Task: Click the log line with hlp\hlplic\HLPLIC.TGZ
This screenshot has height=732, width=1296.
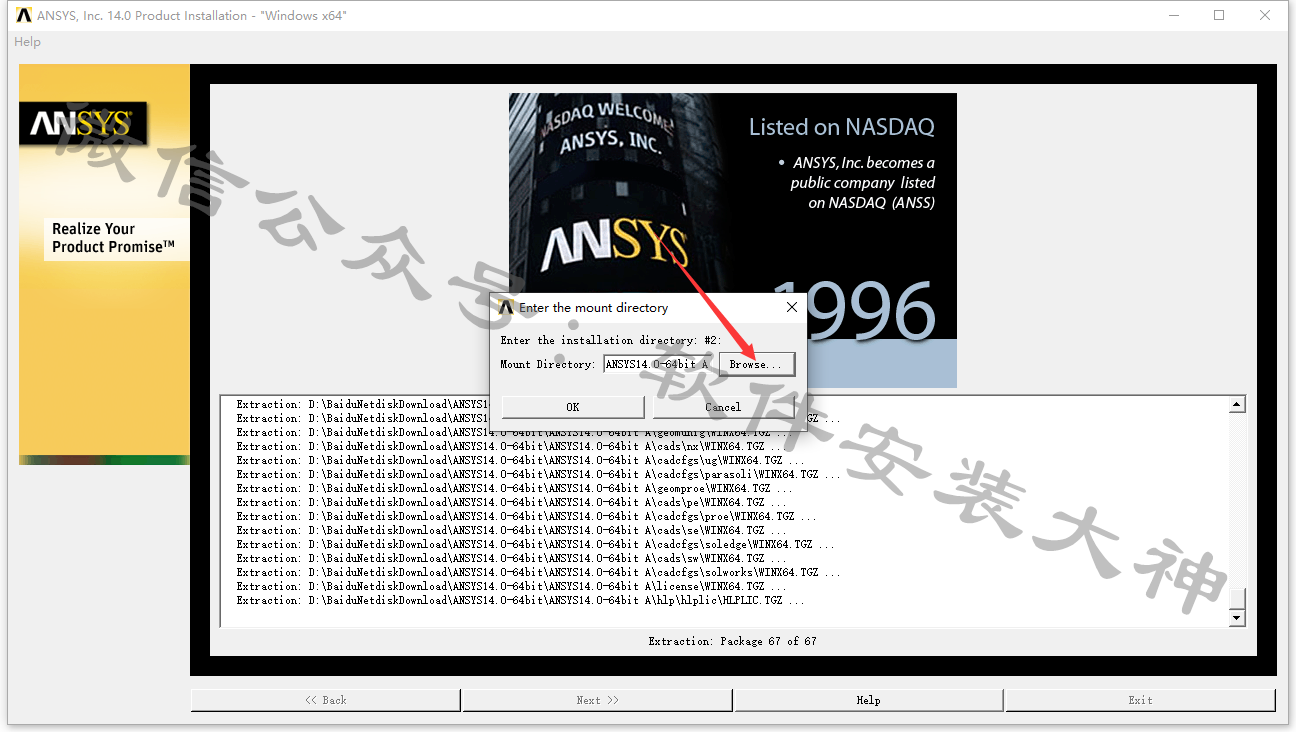Action: pyautogui.click(x=520, y=601)
